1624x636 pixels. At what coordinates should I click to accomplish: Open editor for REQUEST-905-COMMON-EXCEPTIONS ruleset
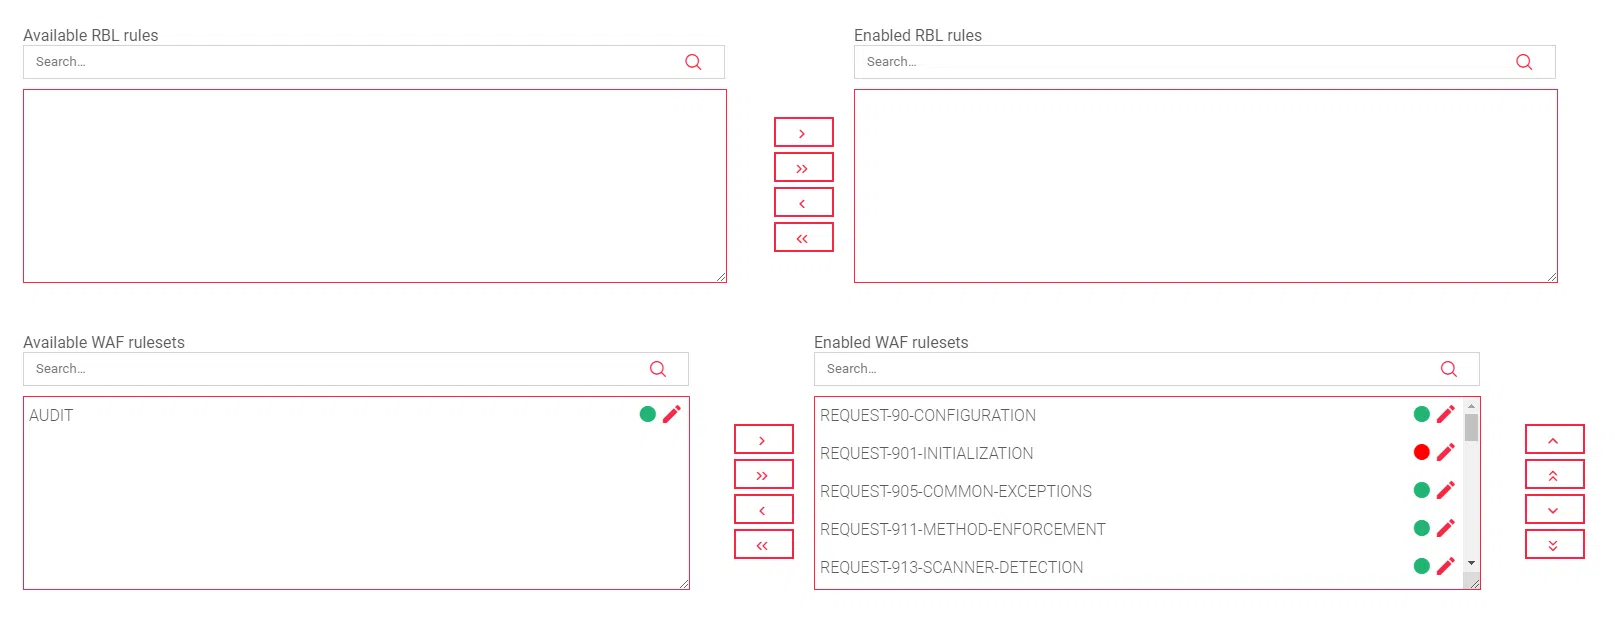coord(1445,490)
